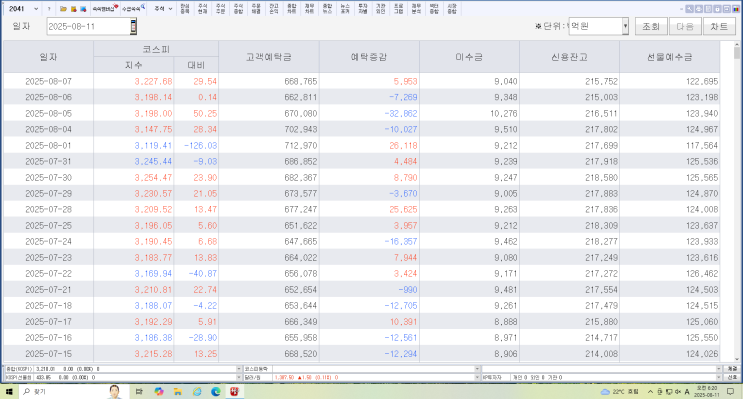Click the printer icon at top right
The height and width of the screenshot is (399, 743).
[x=699, y=9]
